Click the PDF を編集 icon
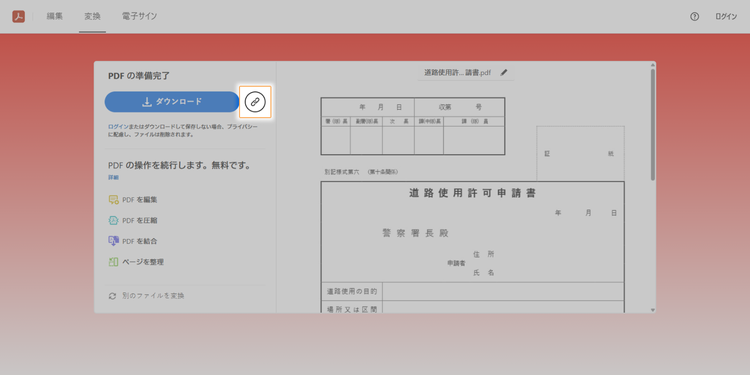Screen dimensions: 750x375 (113, 200)
